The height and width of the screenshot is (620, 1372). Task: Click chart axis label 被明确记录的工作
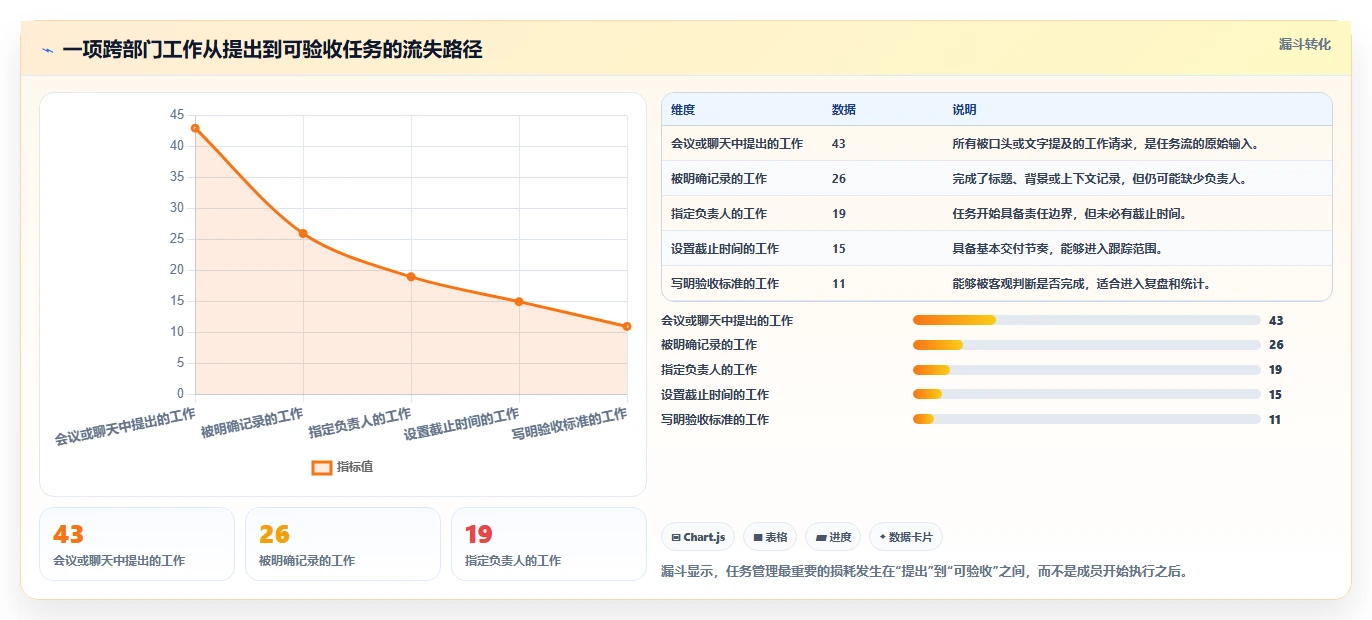[252, 423]
